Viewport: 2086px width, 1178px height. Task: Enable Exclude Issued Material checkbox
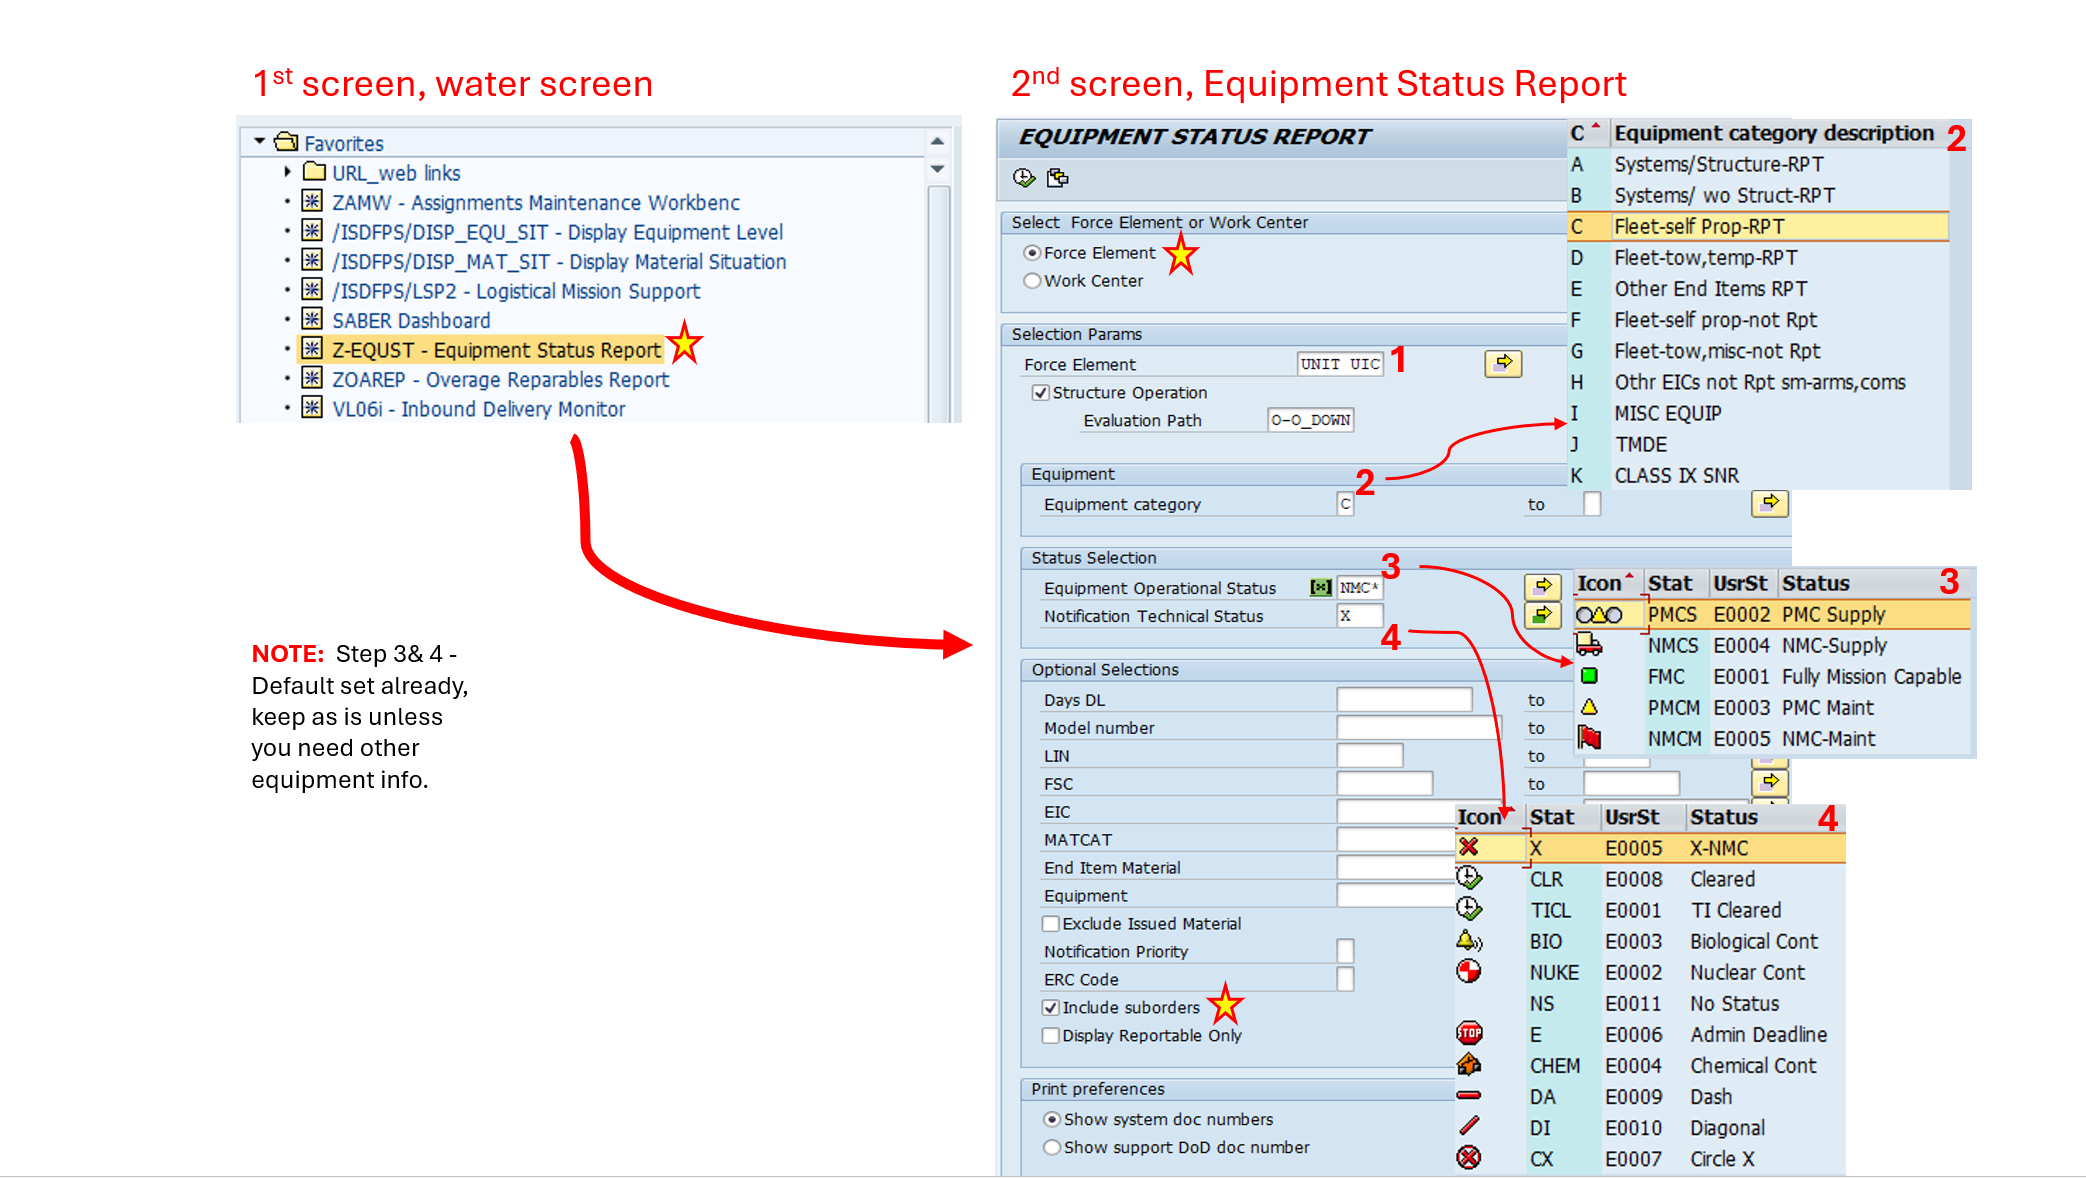click(1051, 924)
